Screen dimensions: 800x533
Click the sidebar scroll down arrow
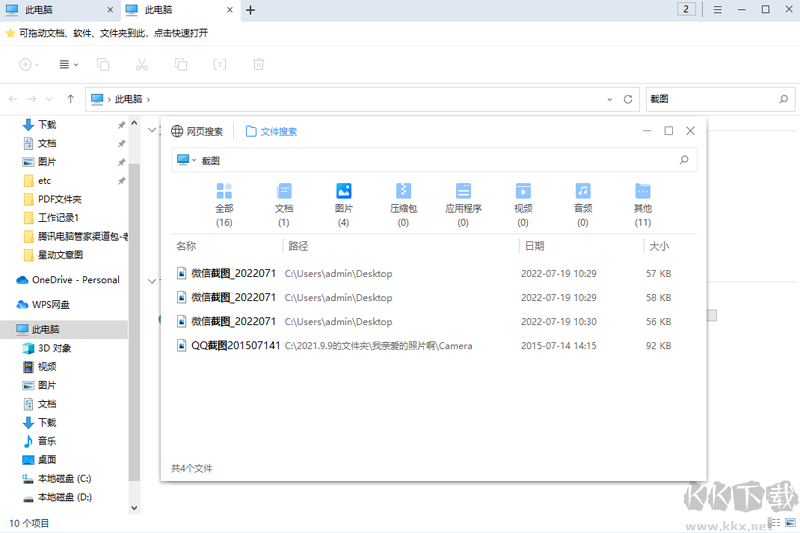(134, 507)
